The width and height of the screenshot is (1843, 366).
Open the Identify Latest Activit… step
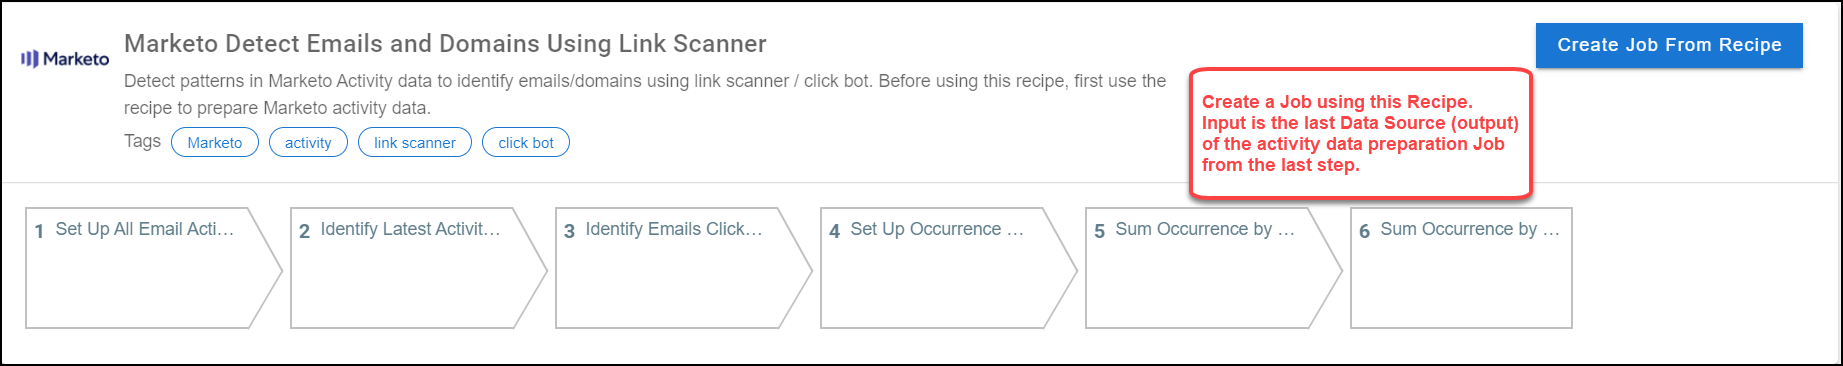419,268
